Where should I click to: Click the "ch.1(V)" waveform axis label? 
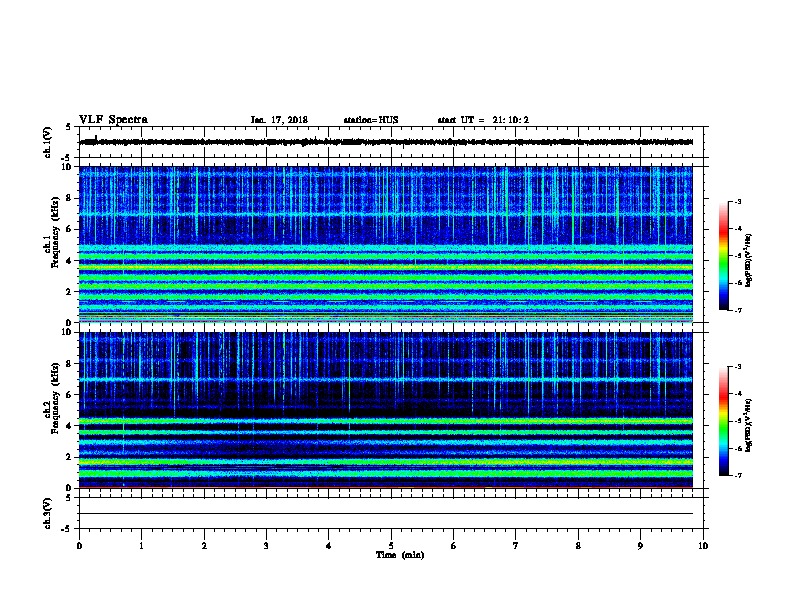point(47,142)
